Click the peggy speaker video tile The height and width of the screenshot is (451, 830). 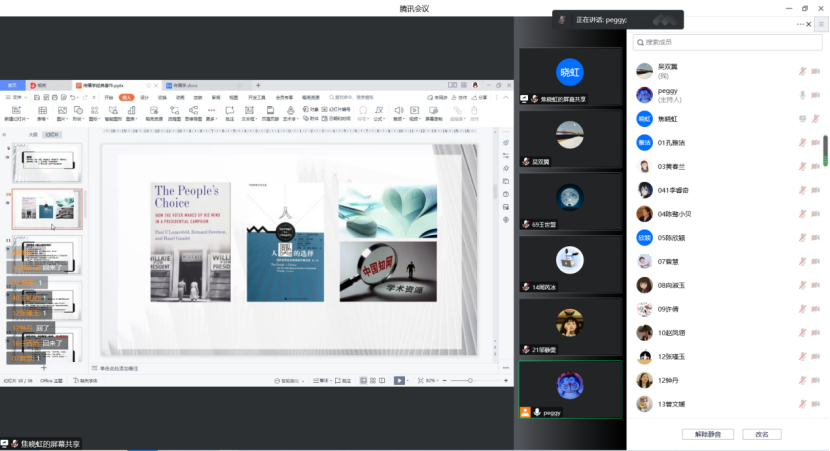click(569, 388)
